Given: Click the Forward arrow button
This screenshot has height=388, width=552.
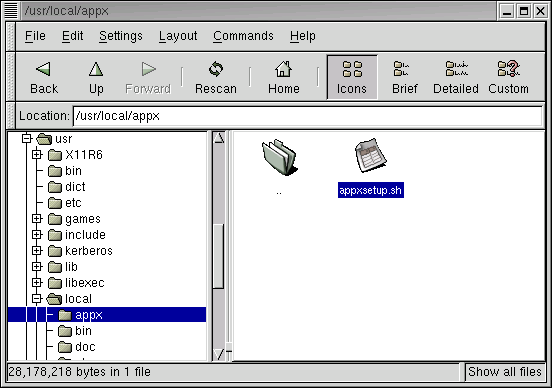Looking at the screenshot, I should tap(148, 78).
